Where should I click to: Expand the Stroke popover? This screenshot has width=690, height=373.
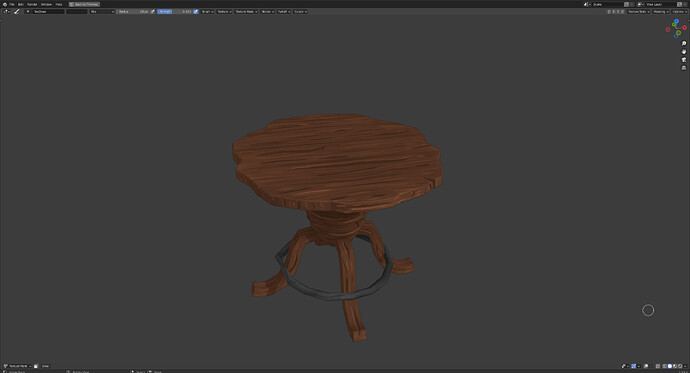coord(268,11)
